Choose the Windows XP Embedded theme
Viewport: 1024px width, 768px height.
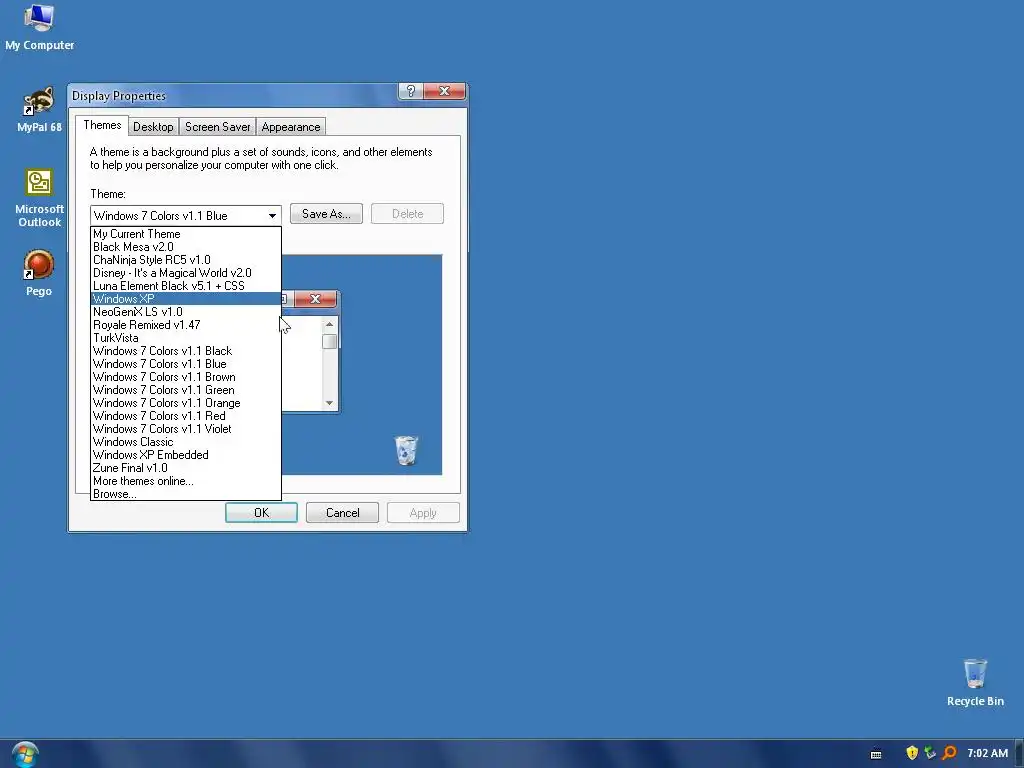185,455
